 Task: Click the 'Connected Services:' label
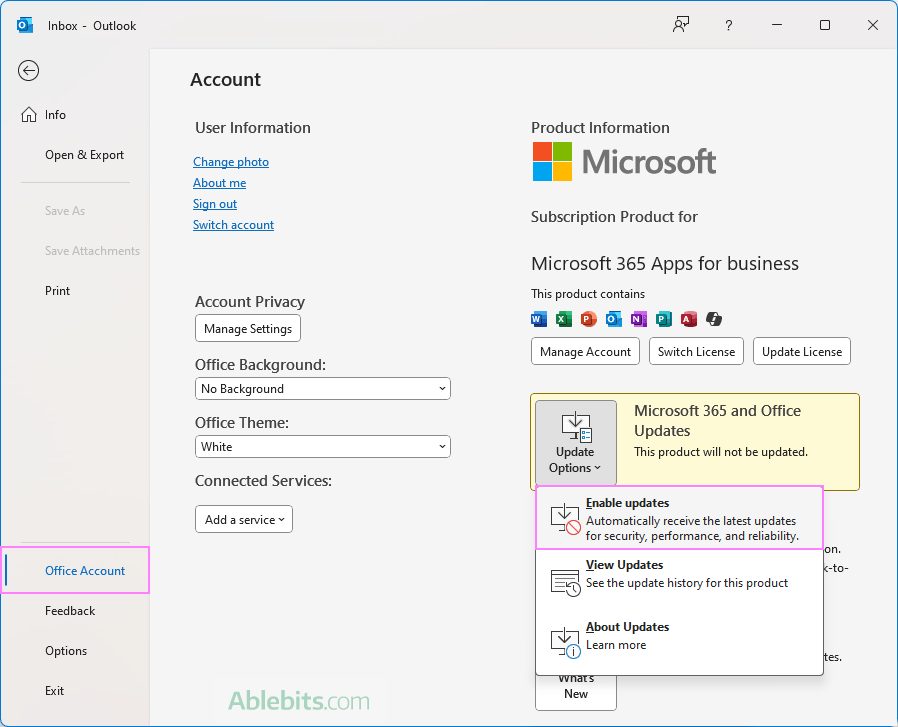point(263,481)
